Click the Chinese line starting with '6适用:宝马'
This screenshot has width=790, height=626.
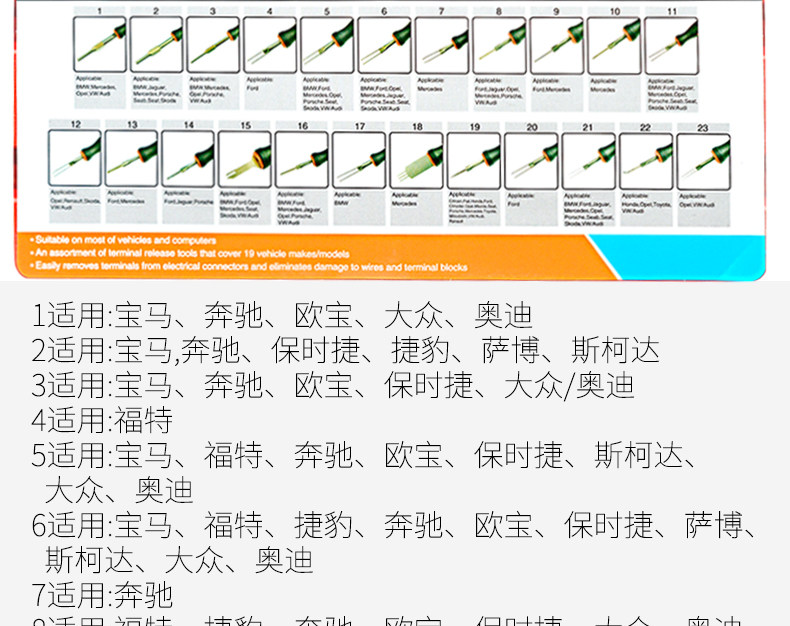click(x=394, y=526)
